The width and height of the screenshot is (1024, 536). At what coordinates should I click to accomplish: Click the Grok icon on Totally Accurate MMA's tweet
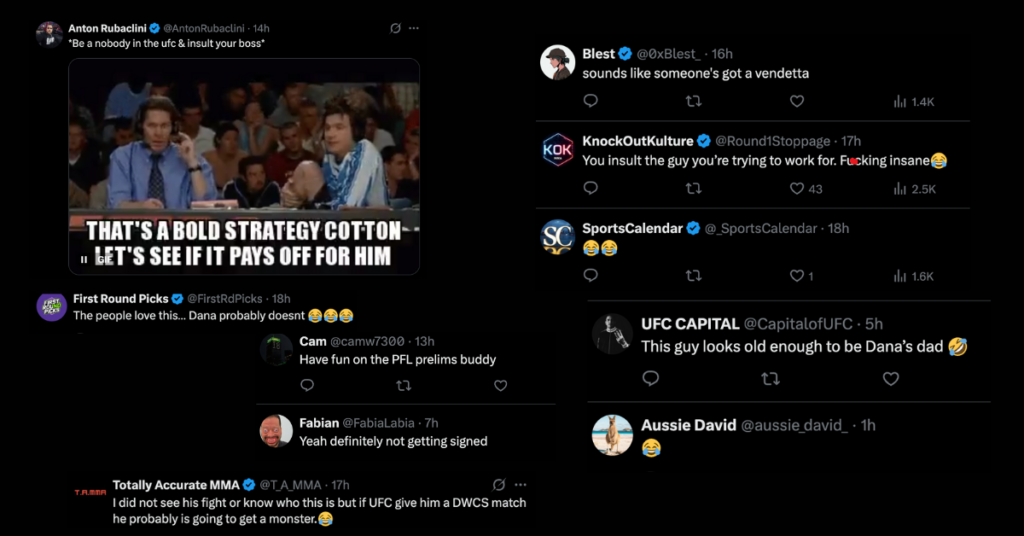click(x=499, y=485)
